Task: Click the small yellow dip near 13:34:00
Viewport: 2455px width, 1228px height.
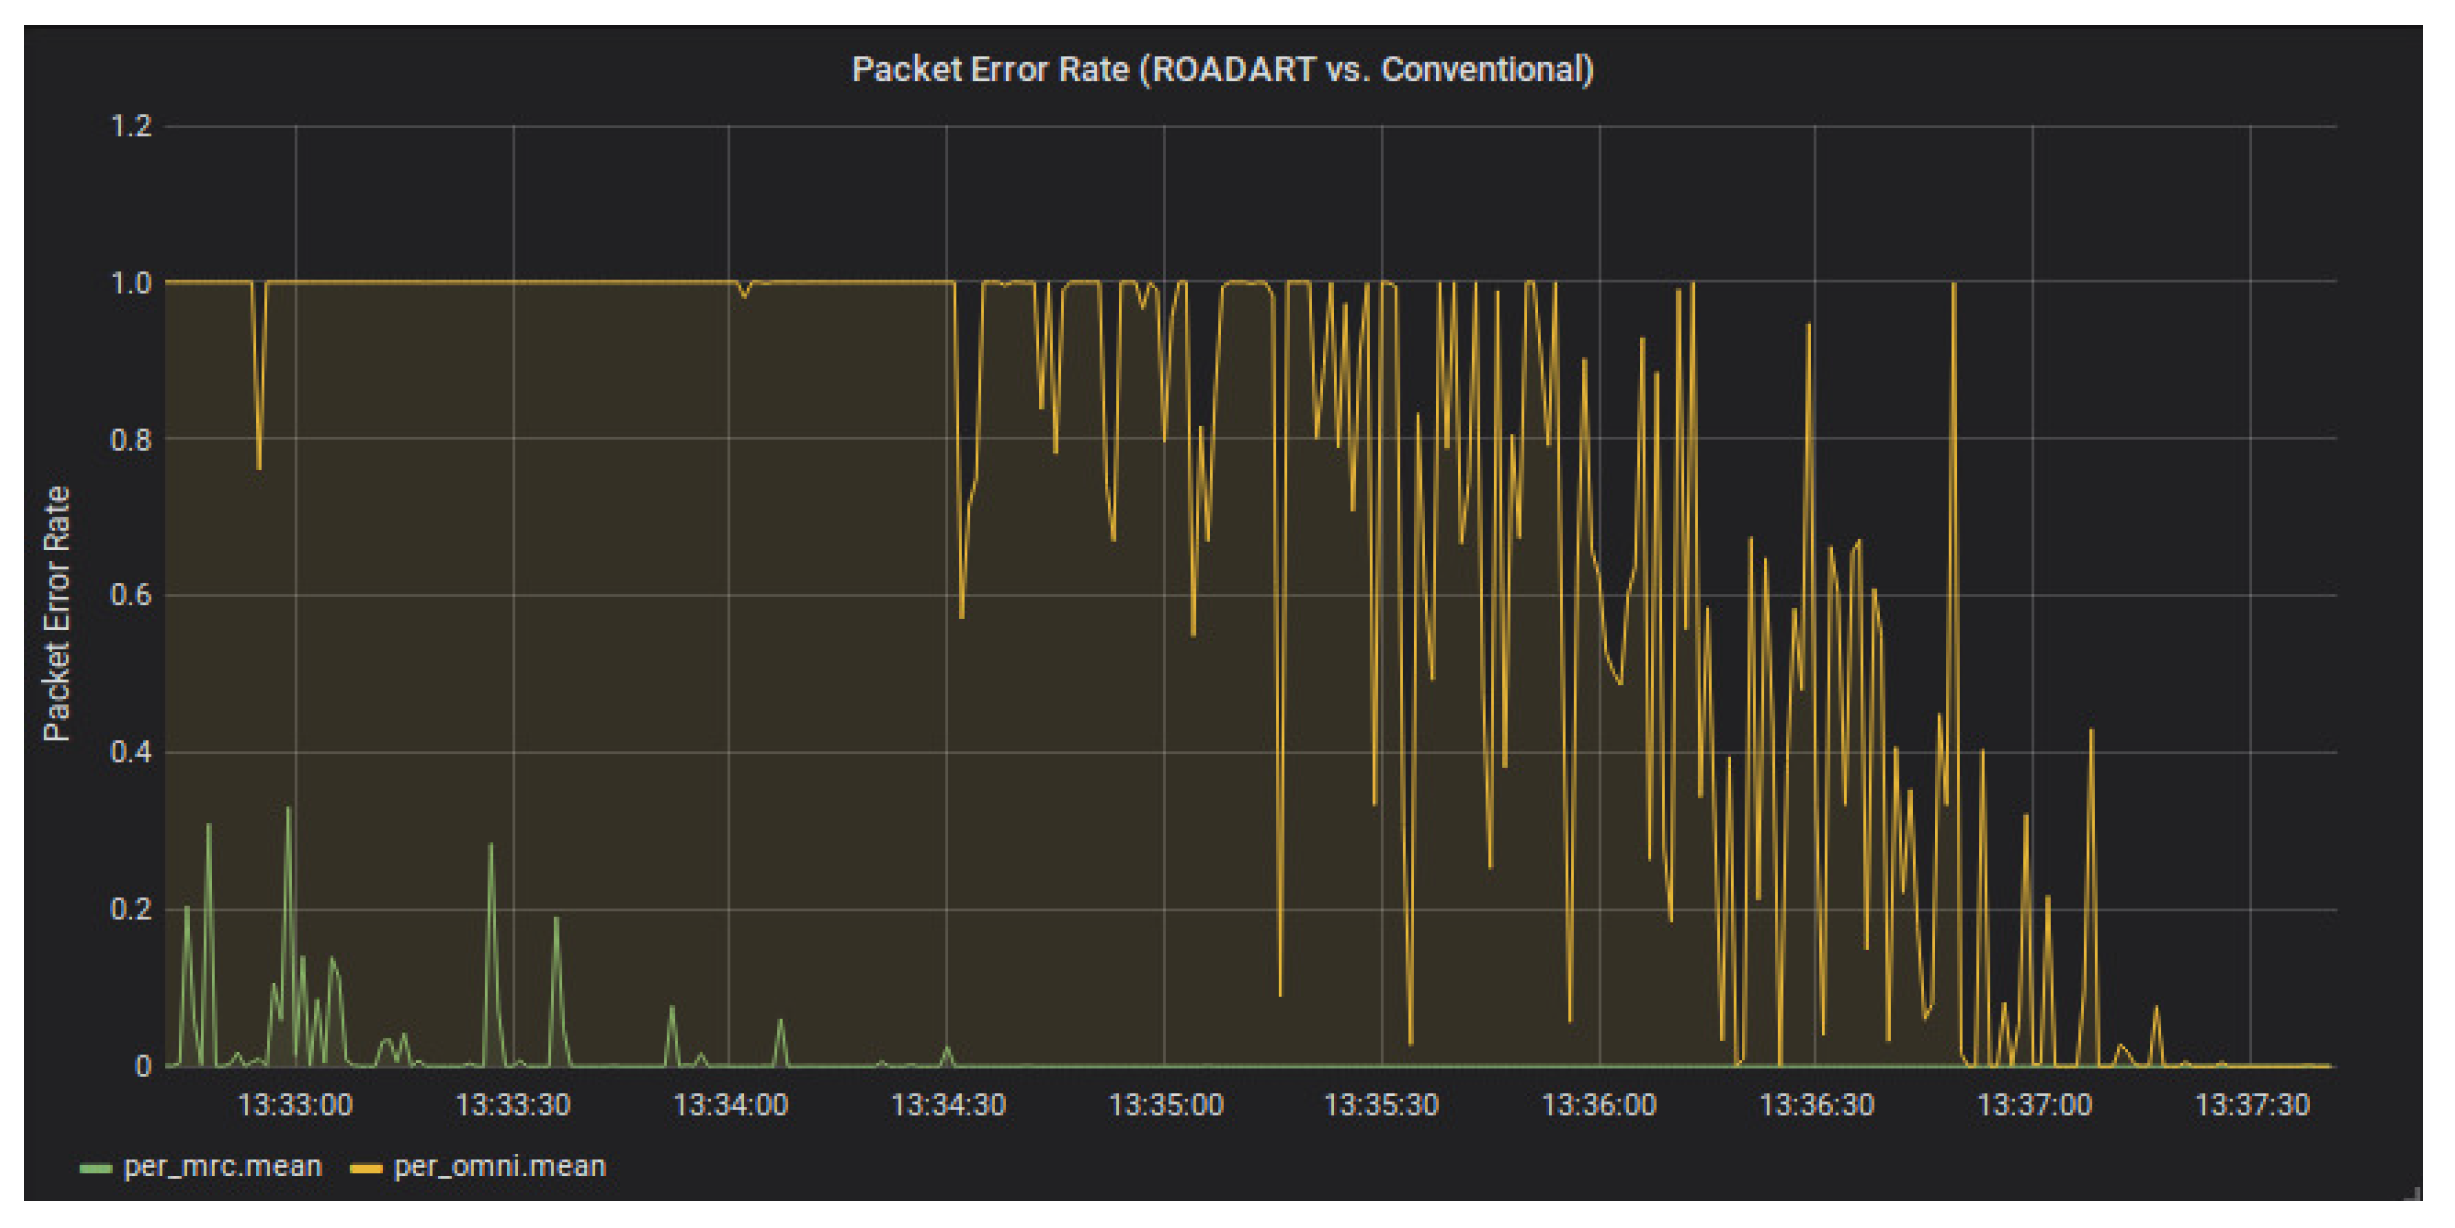Action: [x=744, y=296]
